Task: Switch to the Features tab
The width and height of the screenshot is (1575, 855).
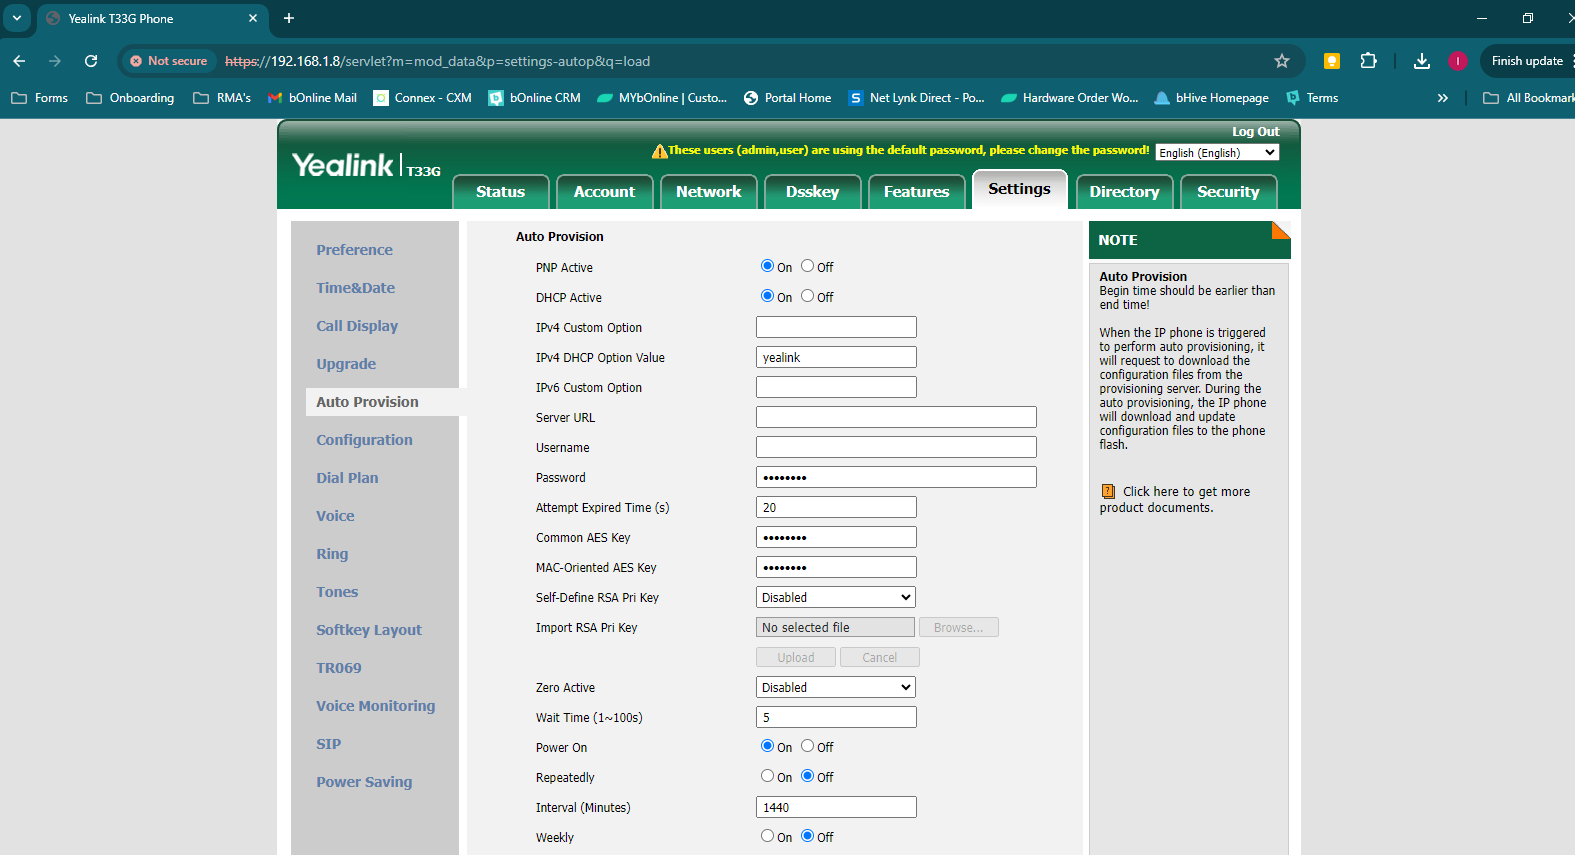Action: (x=917, y=191)
